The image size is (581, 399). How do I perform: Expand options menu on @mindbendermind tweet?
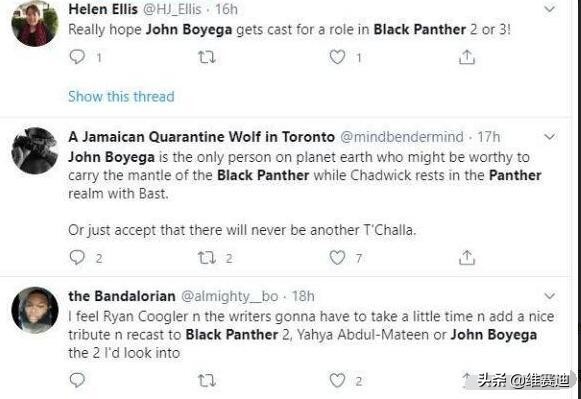pyautogui.click(x=550, y=137)
